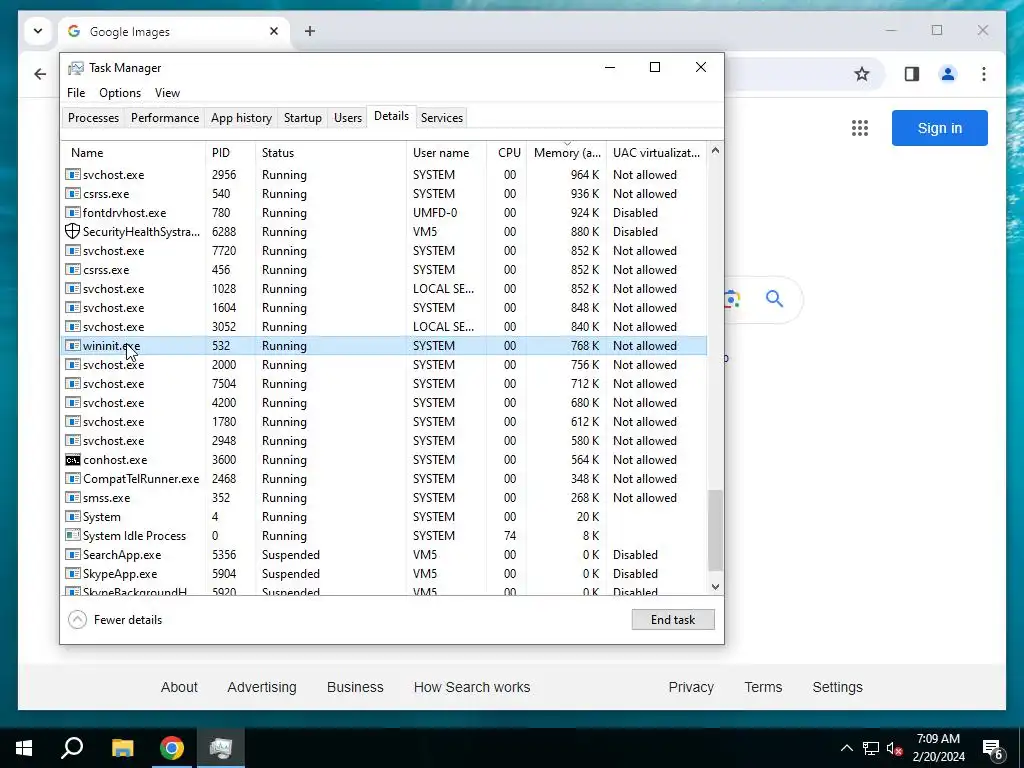Screen dimensions: 1024x768
Task: Click the SearchApp.exe process icon
Action: tap(72, 554)
